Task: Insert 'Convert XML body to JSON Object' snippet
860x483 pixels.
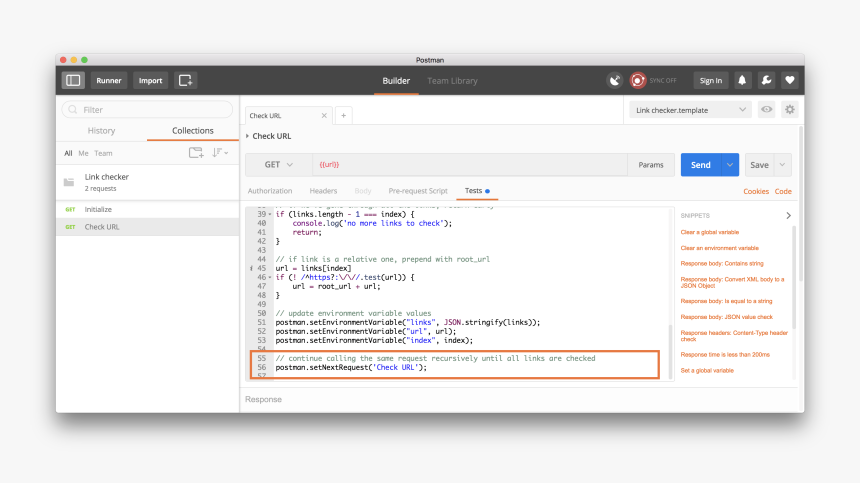Action: 732,282
